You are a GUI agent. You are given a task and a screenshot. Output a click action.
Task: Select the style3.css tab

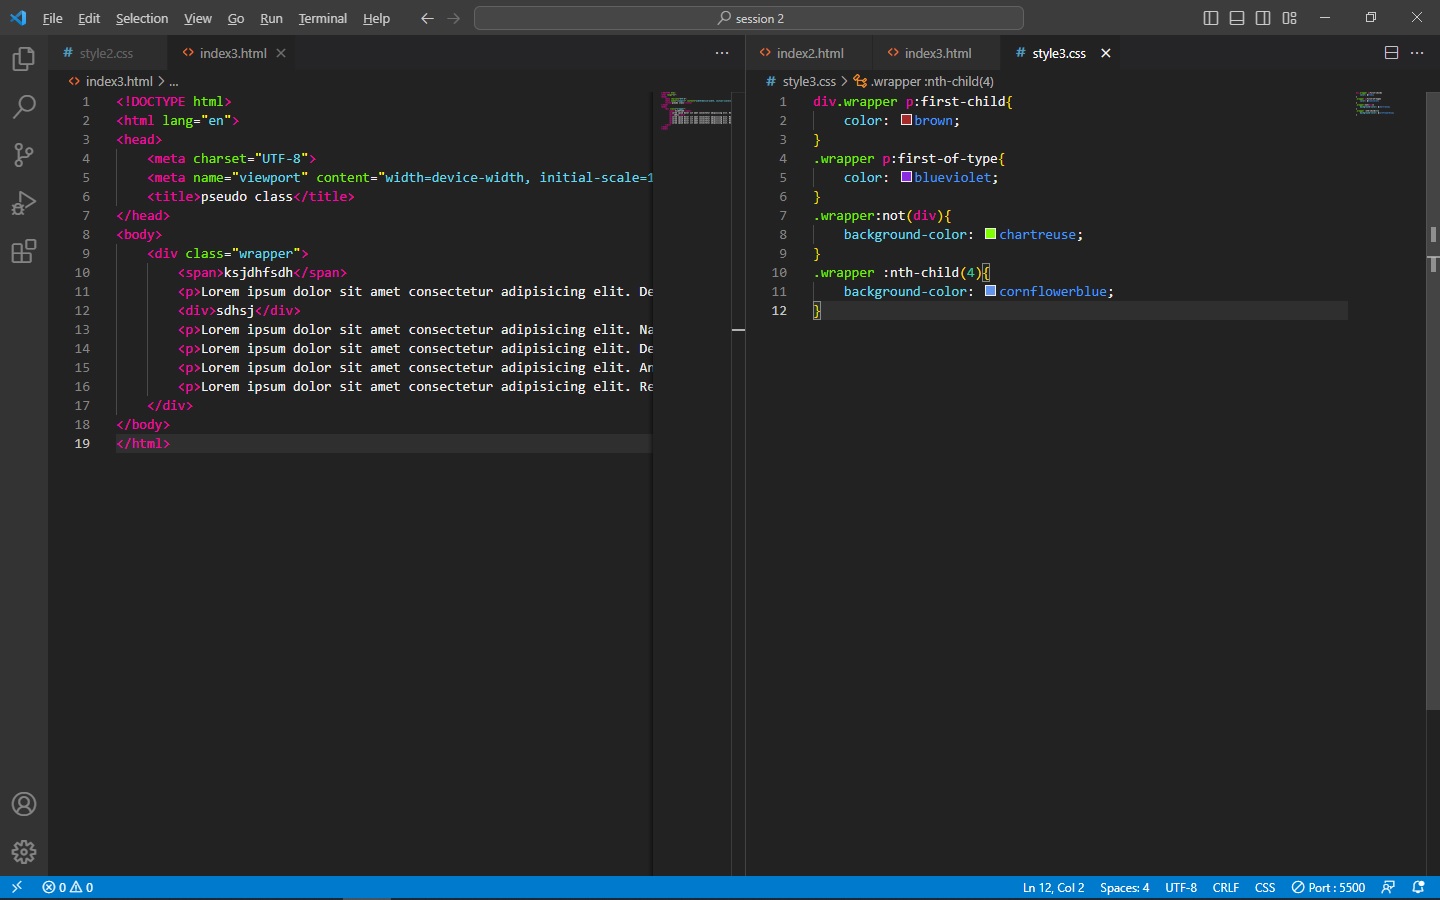(1059, 53)
